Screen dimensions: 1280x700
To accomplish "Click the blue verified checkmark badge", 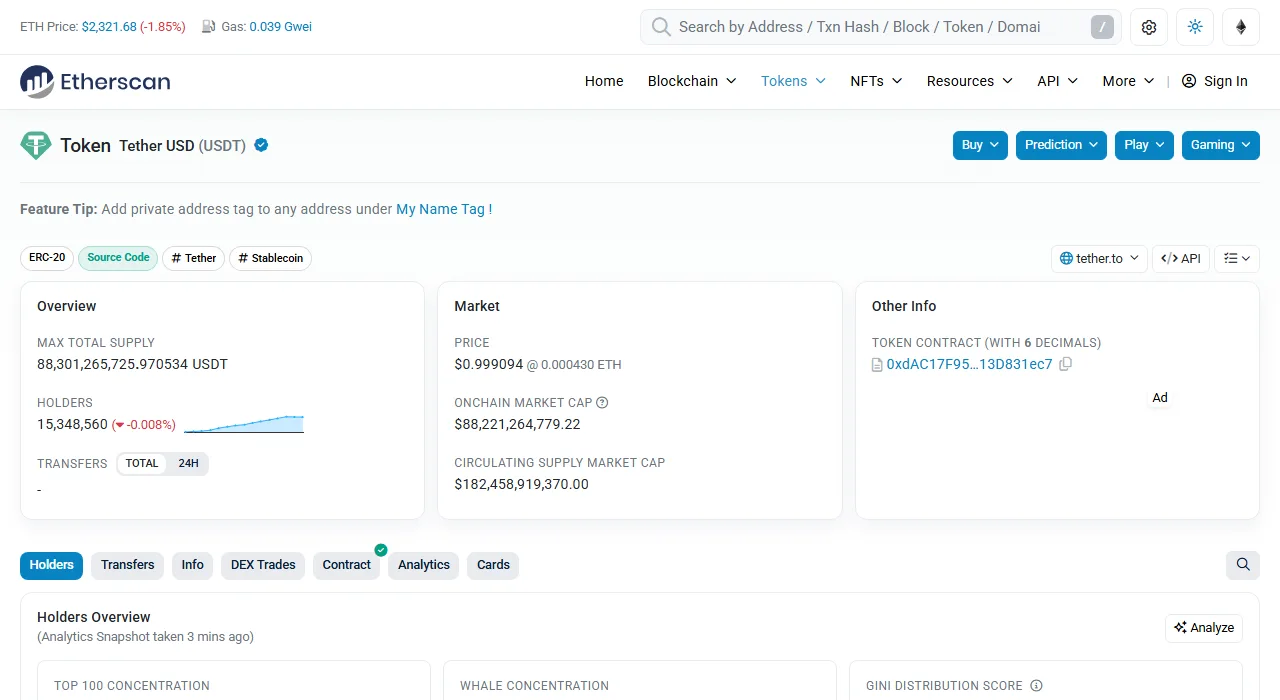I will coord(261,145).
